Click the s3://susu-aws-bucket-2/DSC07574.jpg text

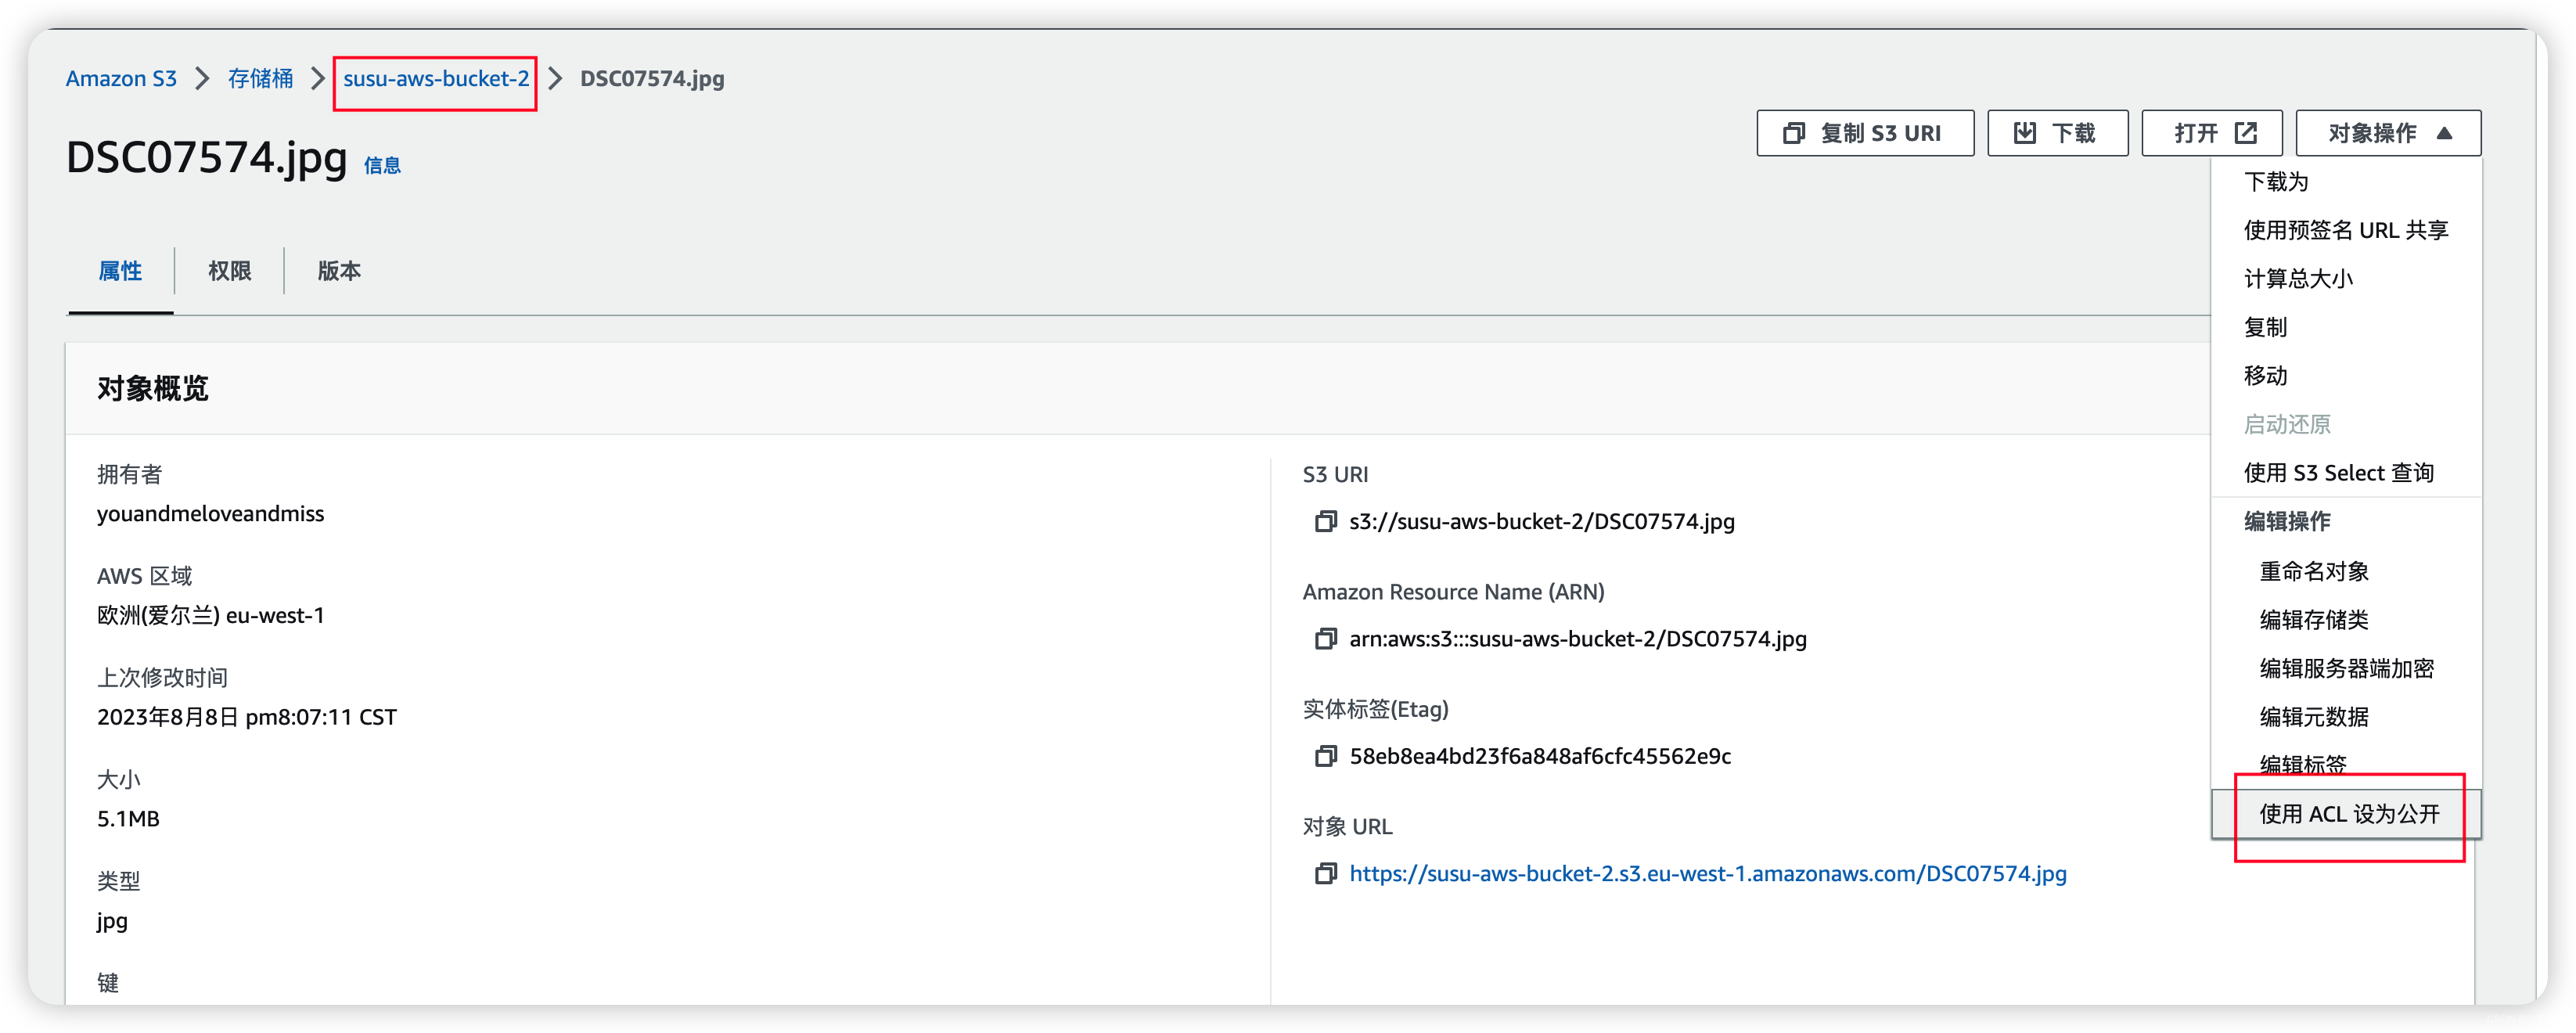tap(1542, 521)
